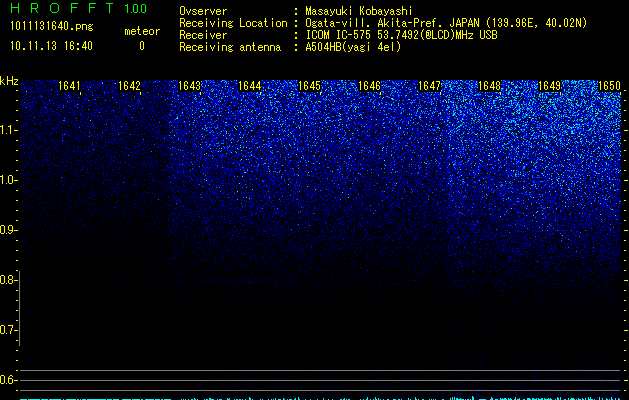629x400 pixels.
Task: Click the 0.8 kHz axis label
Action: pyautogui.click(x=8, y=280)
